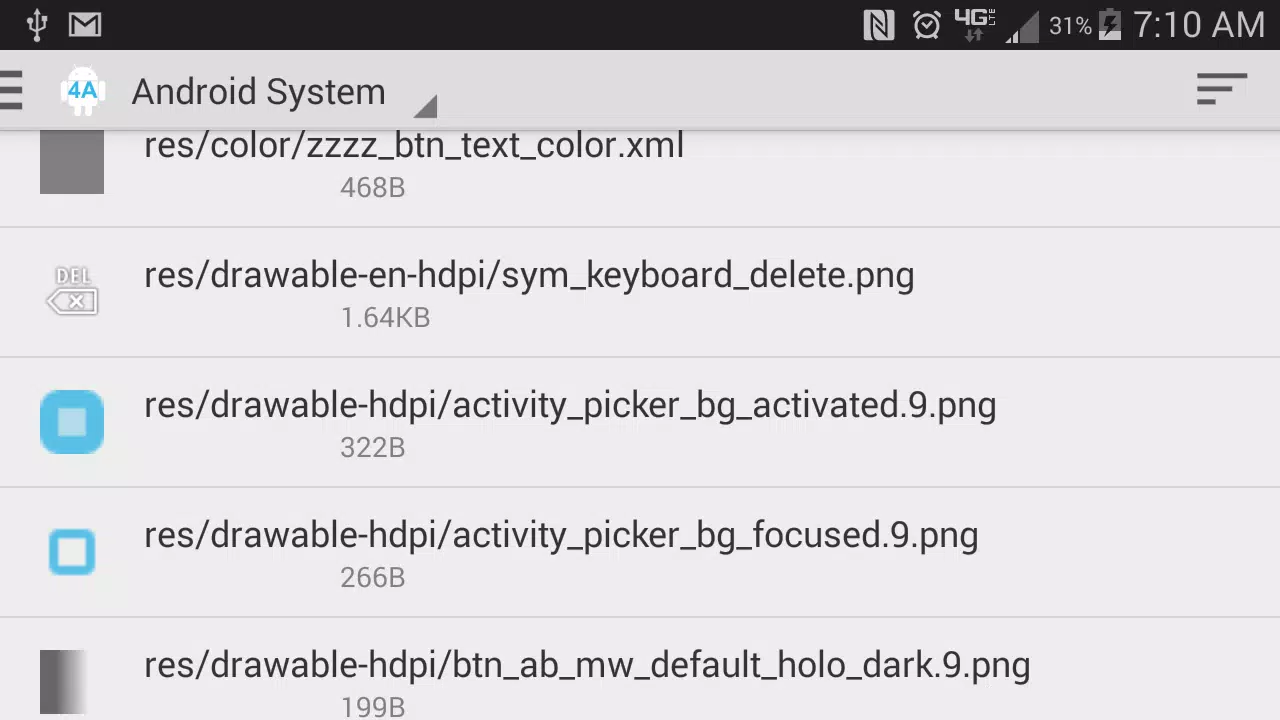Expand the Android System dropdown triangle
1280x720 pixels.
pos(425,106)
